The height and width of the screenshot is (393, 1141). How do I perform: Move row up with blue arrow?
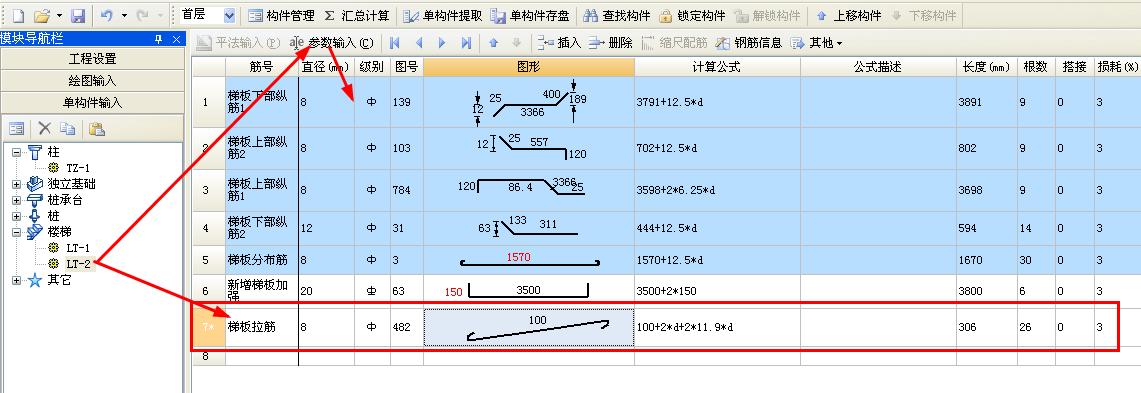point(493,43)
